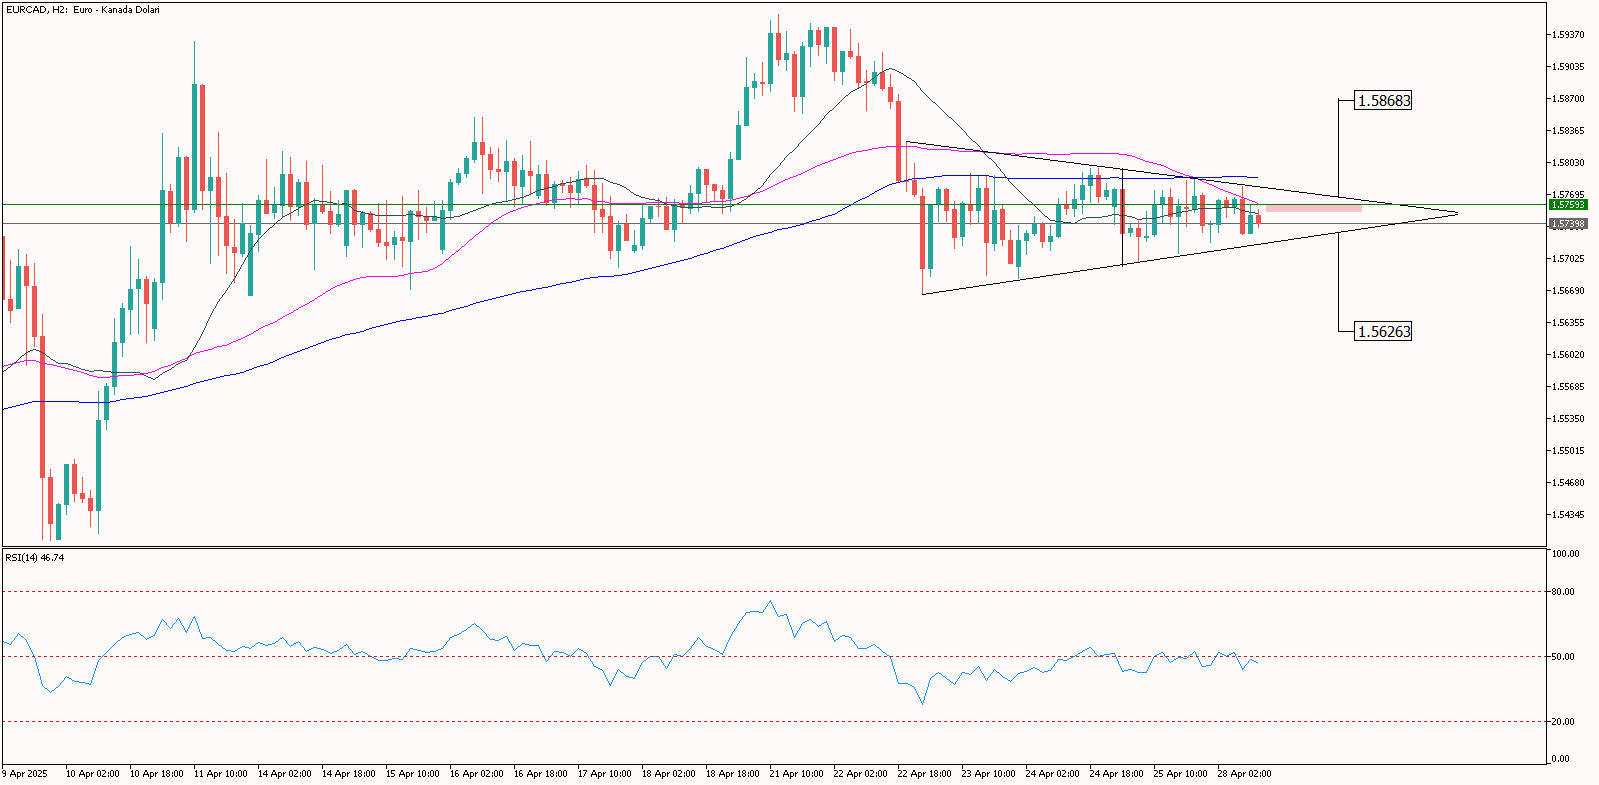Click the 1.56355 price axis value
Screen dimensions: 1599x785
(1570, 323)
